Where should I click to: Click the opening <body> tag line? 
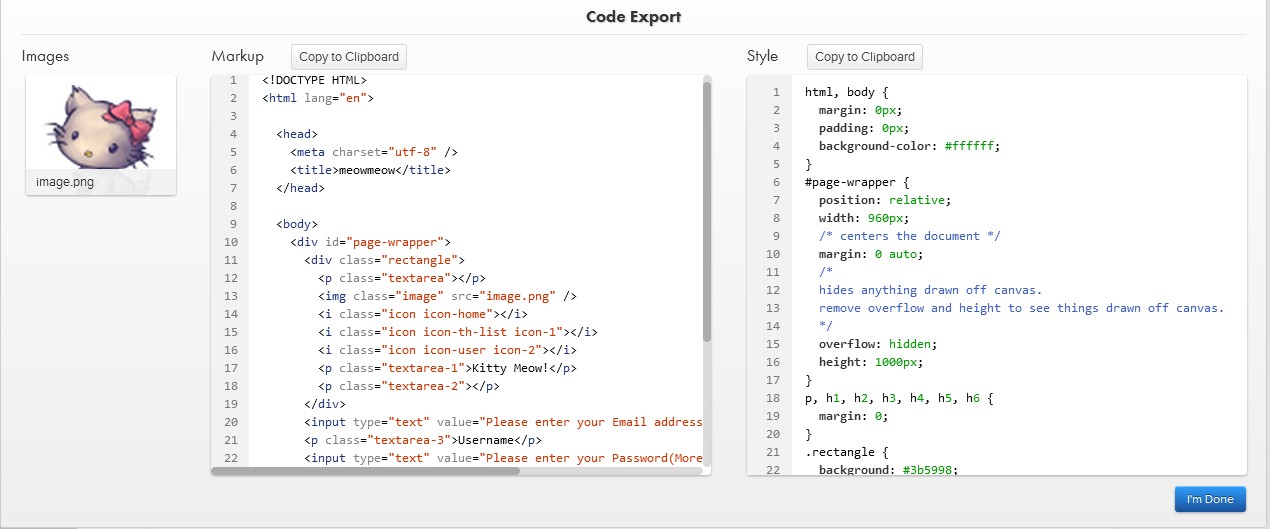pos(297,224)
